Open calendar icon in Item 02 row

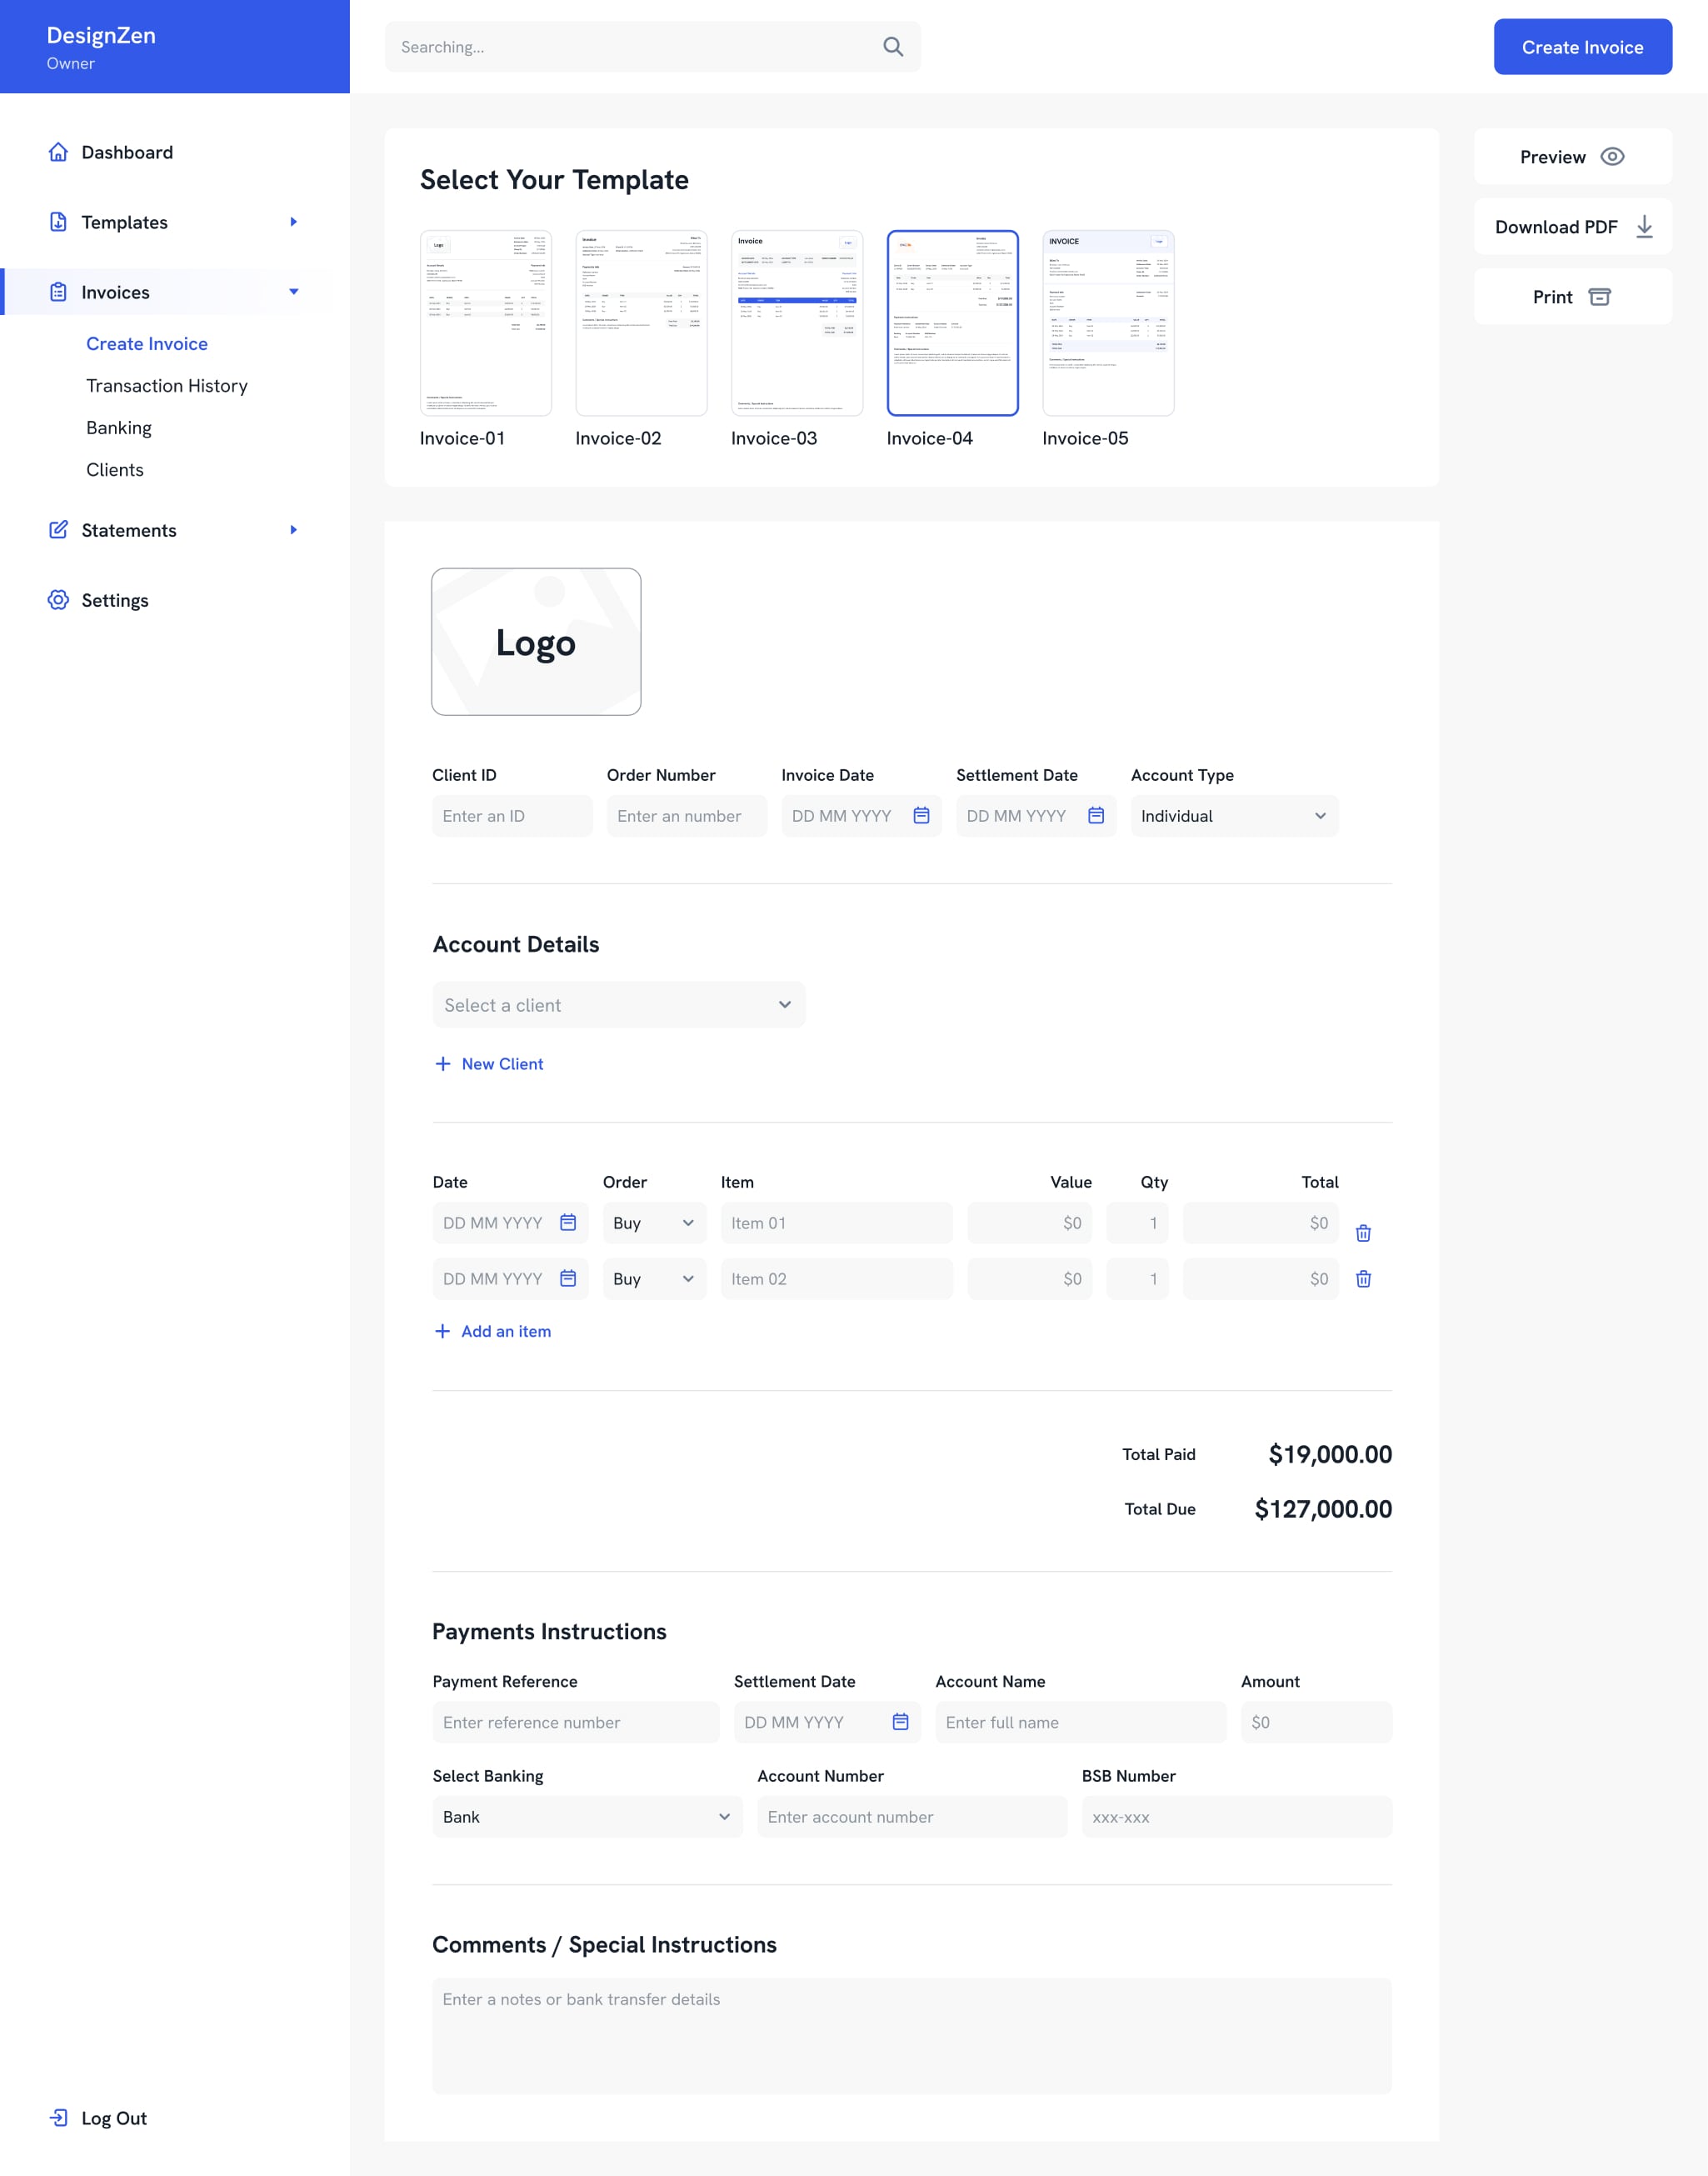tap(568, 1278)
